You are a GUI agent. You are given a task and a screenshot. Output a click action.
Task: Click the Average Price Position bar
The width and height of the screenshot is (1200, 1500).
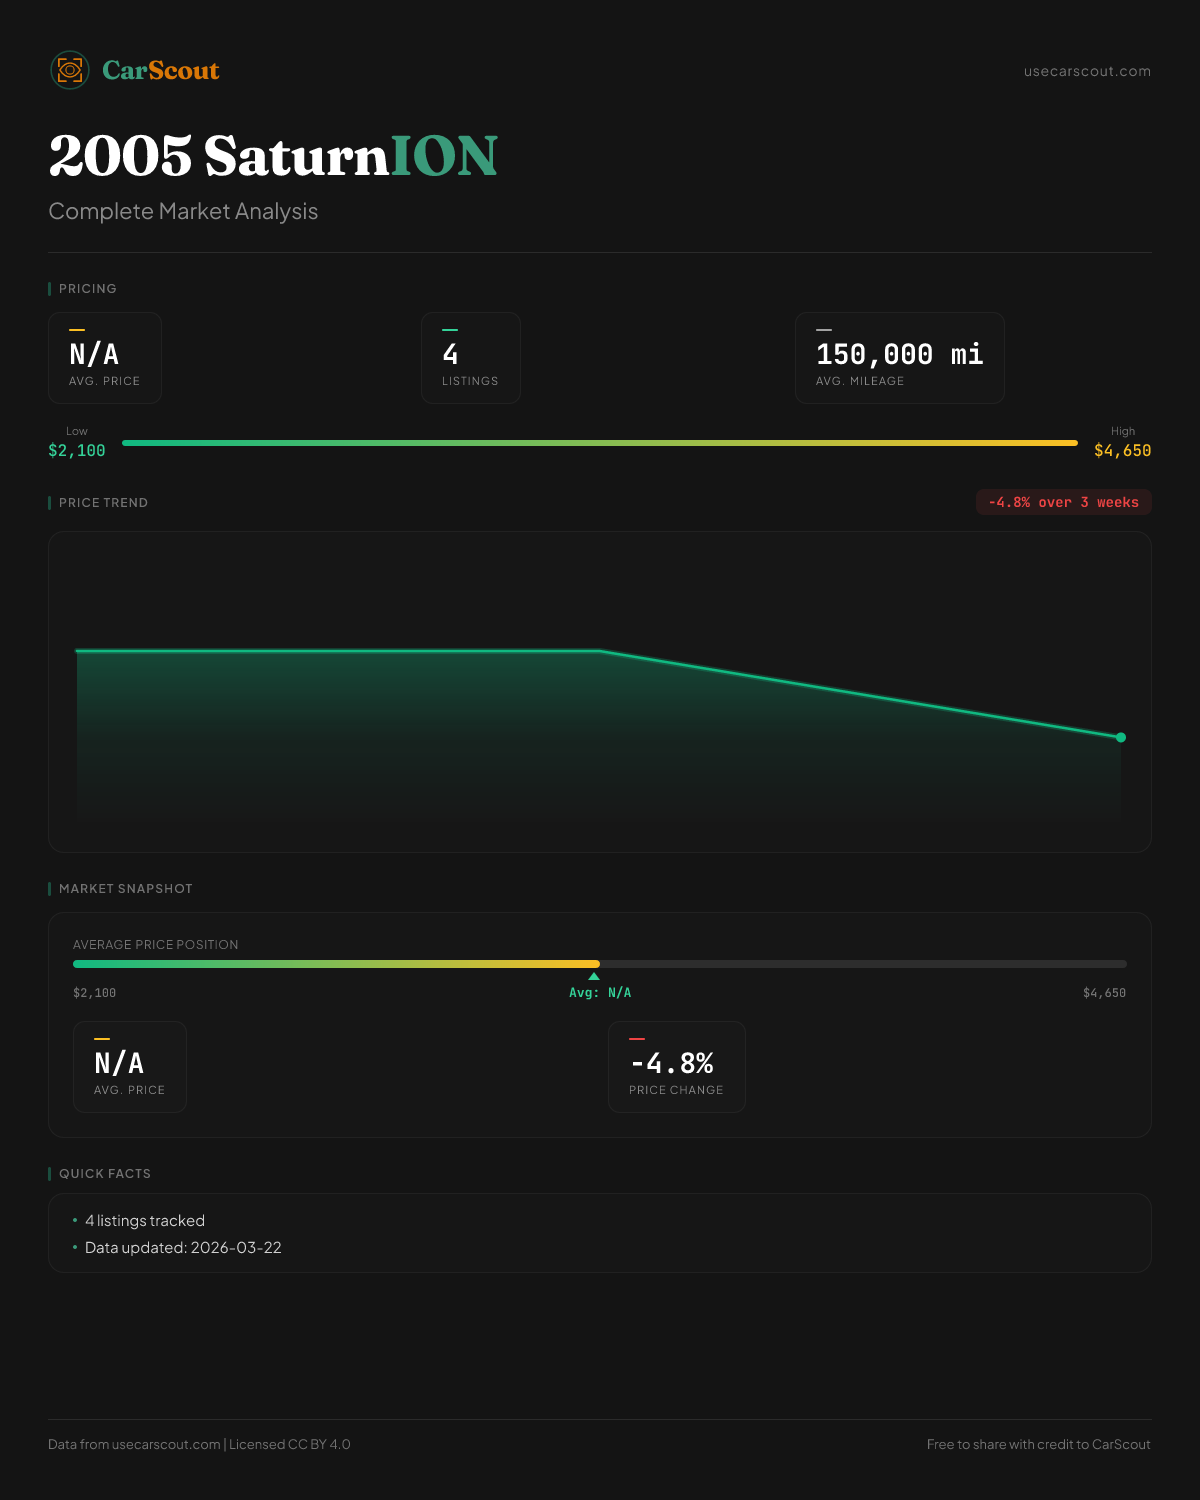click(x=600, y=964)
